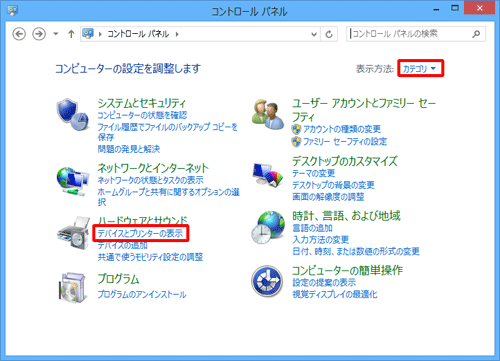Open the Clock, Language and Region icon

point(268,227)
